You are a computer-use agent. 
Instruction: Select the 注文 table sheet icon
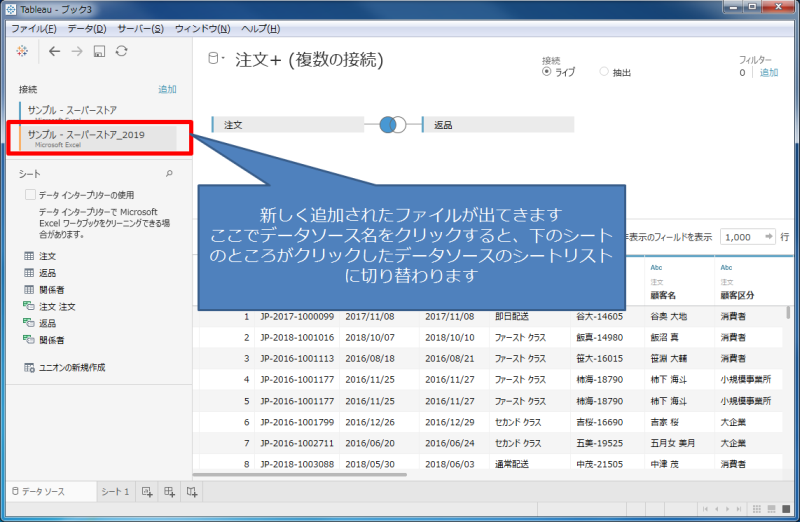[x=29, y=256]
